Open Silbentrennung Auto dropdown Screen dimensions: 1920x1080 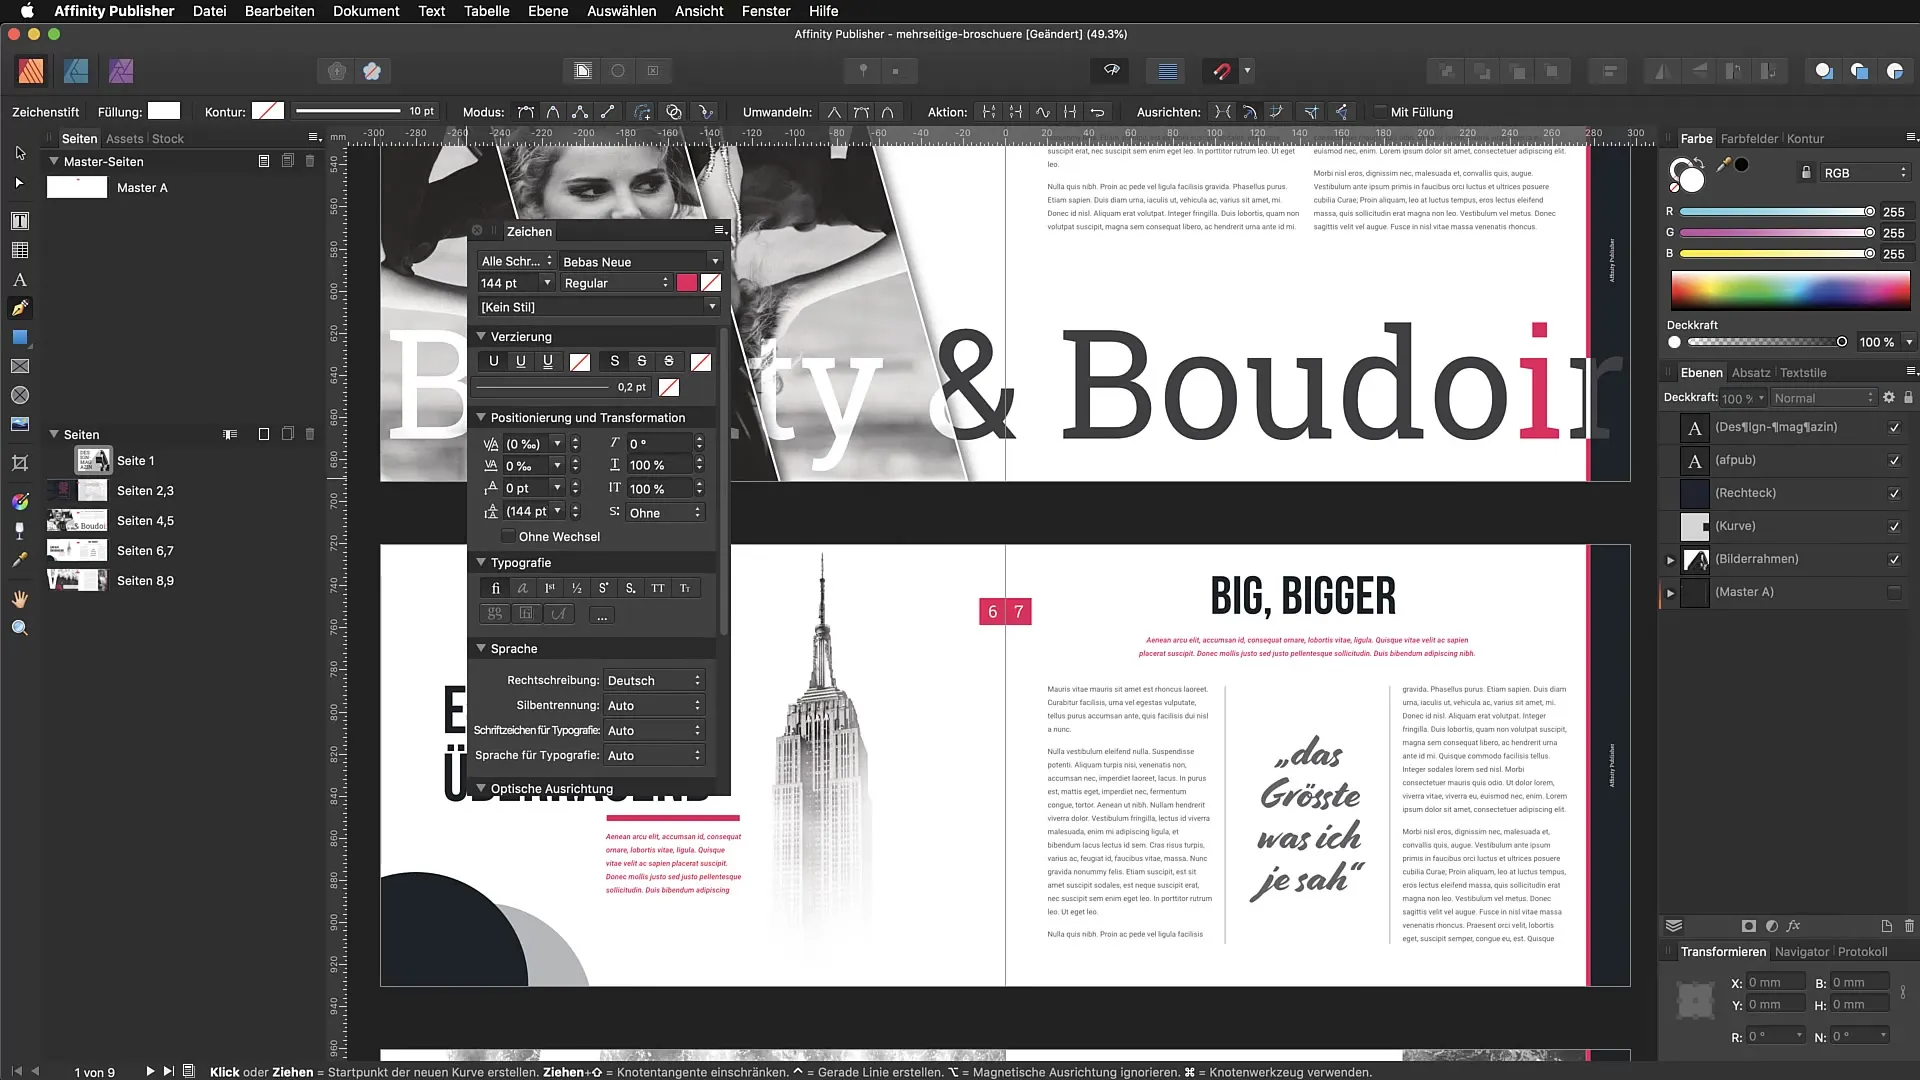coord(654,705)
